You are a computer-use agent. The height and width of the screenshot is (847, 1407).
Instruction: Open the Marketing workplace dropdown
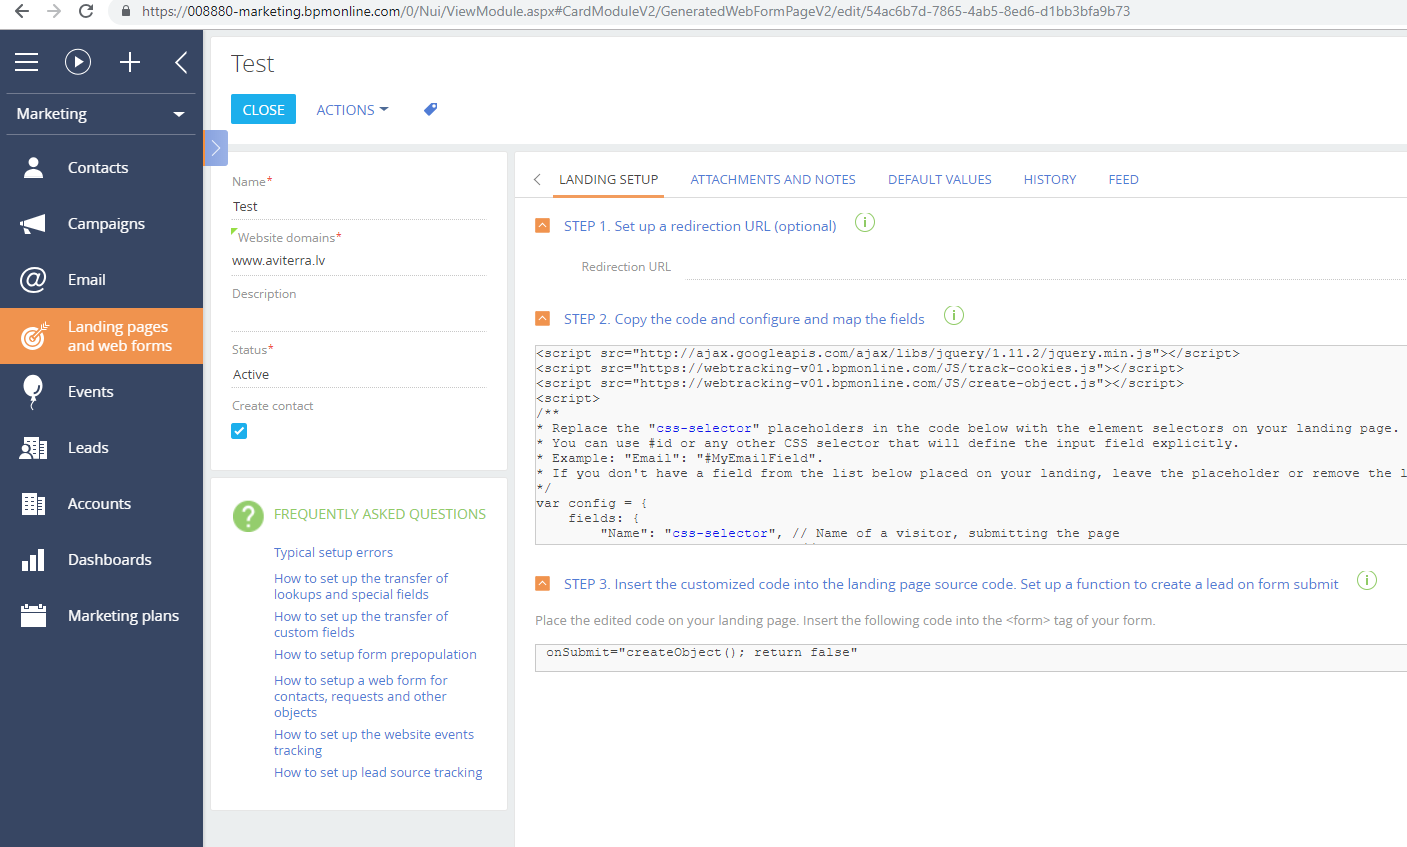pyautogui.click(x=101, y=114)
